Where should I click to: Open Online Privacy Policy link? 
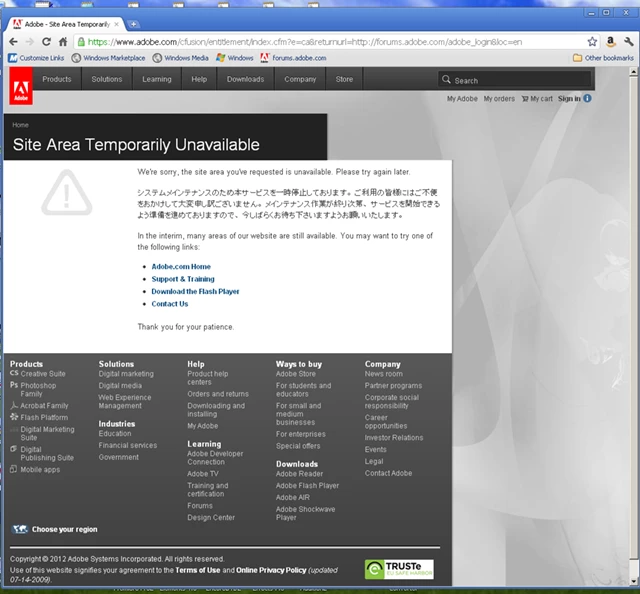[271, 570]
